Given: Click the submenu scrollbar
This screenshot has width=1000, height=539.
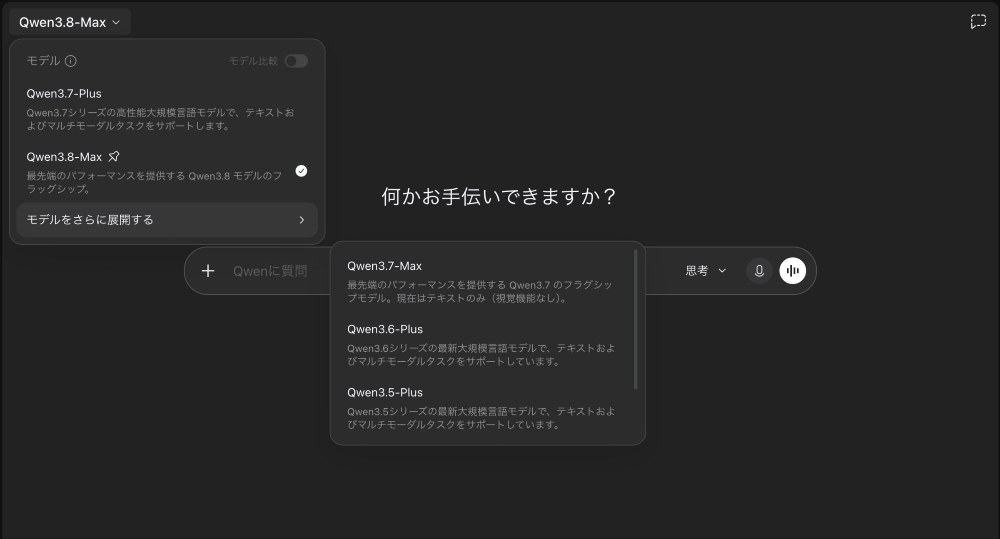Looking at the screenshot, I should 635,319.
